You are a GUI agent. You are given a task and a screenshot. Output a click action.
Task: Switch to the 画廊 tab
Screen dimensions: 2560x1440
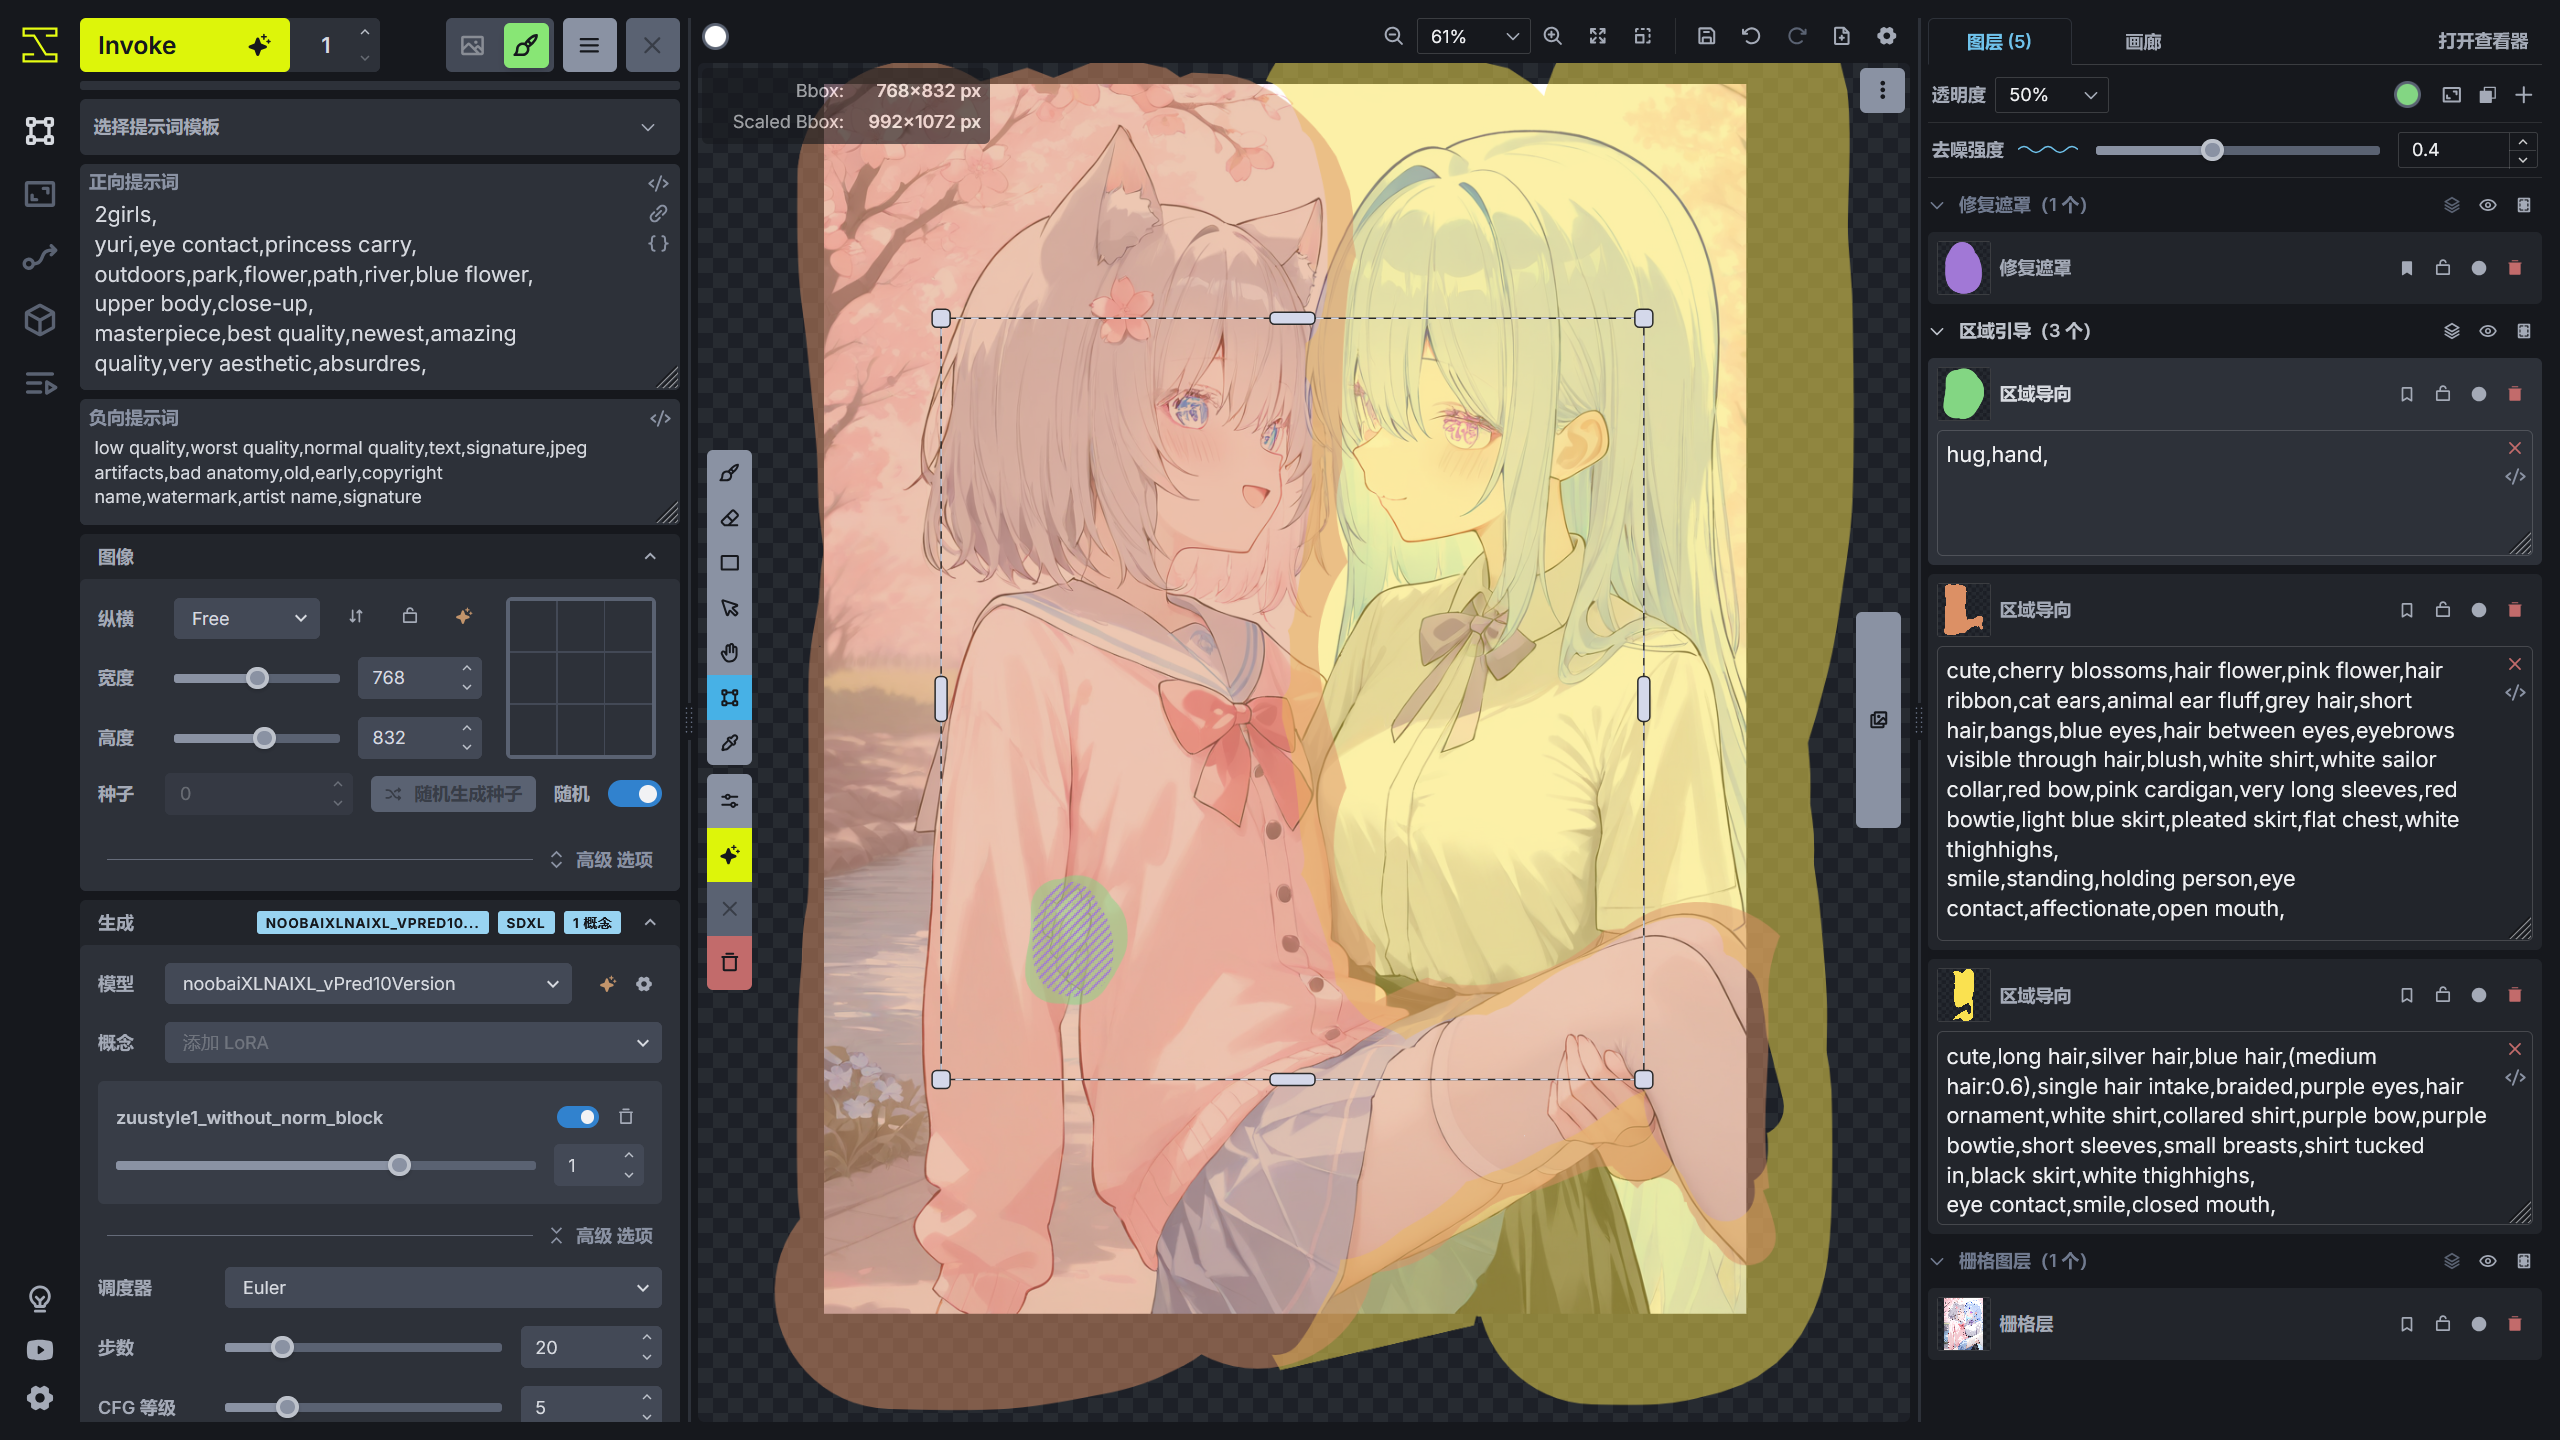[x=2142, y=41]
